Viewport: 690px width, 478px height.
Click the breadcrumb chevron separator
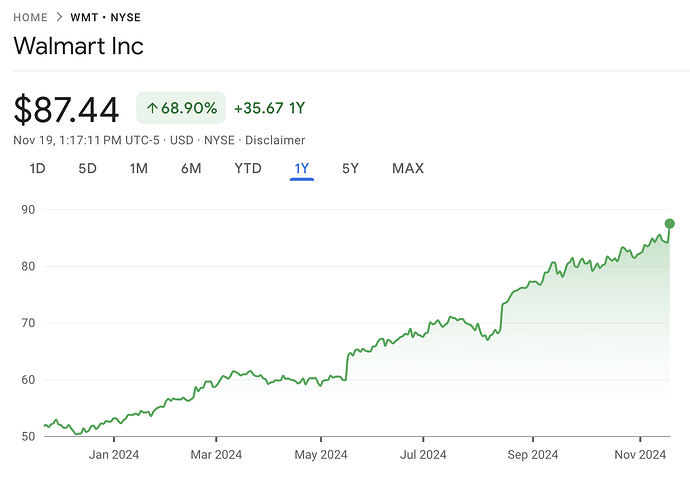point(59,17)
